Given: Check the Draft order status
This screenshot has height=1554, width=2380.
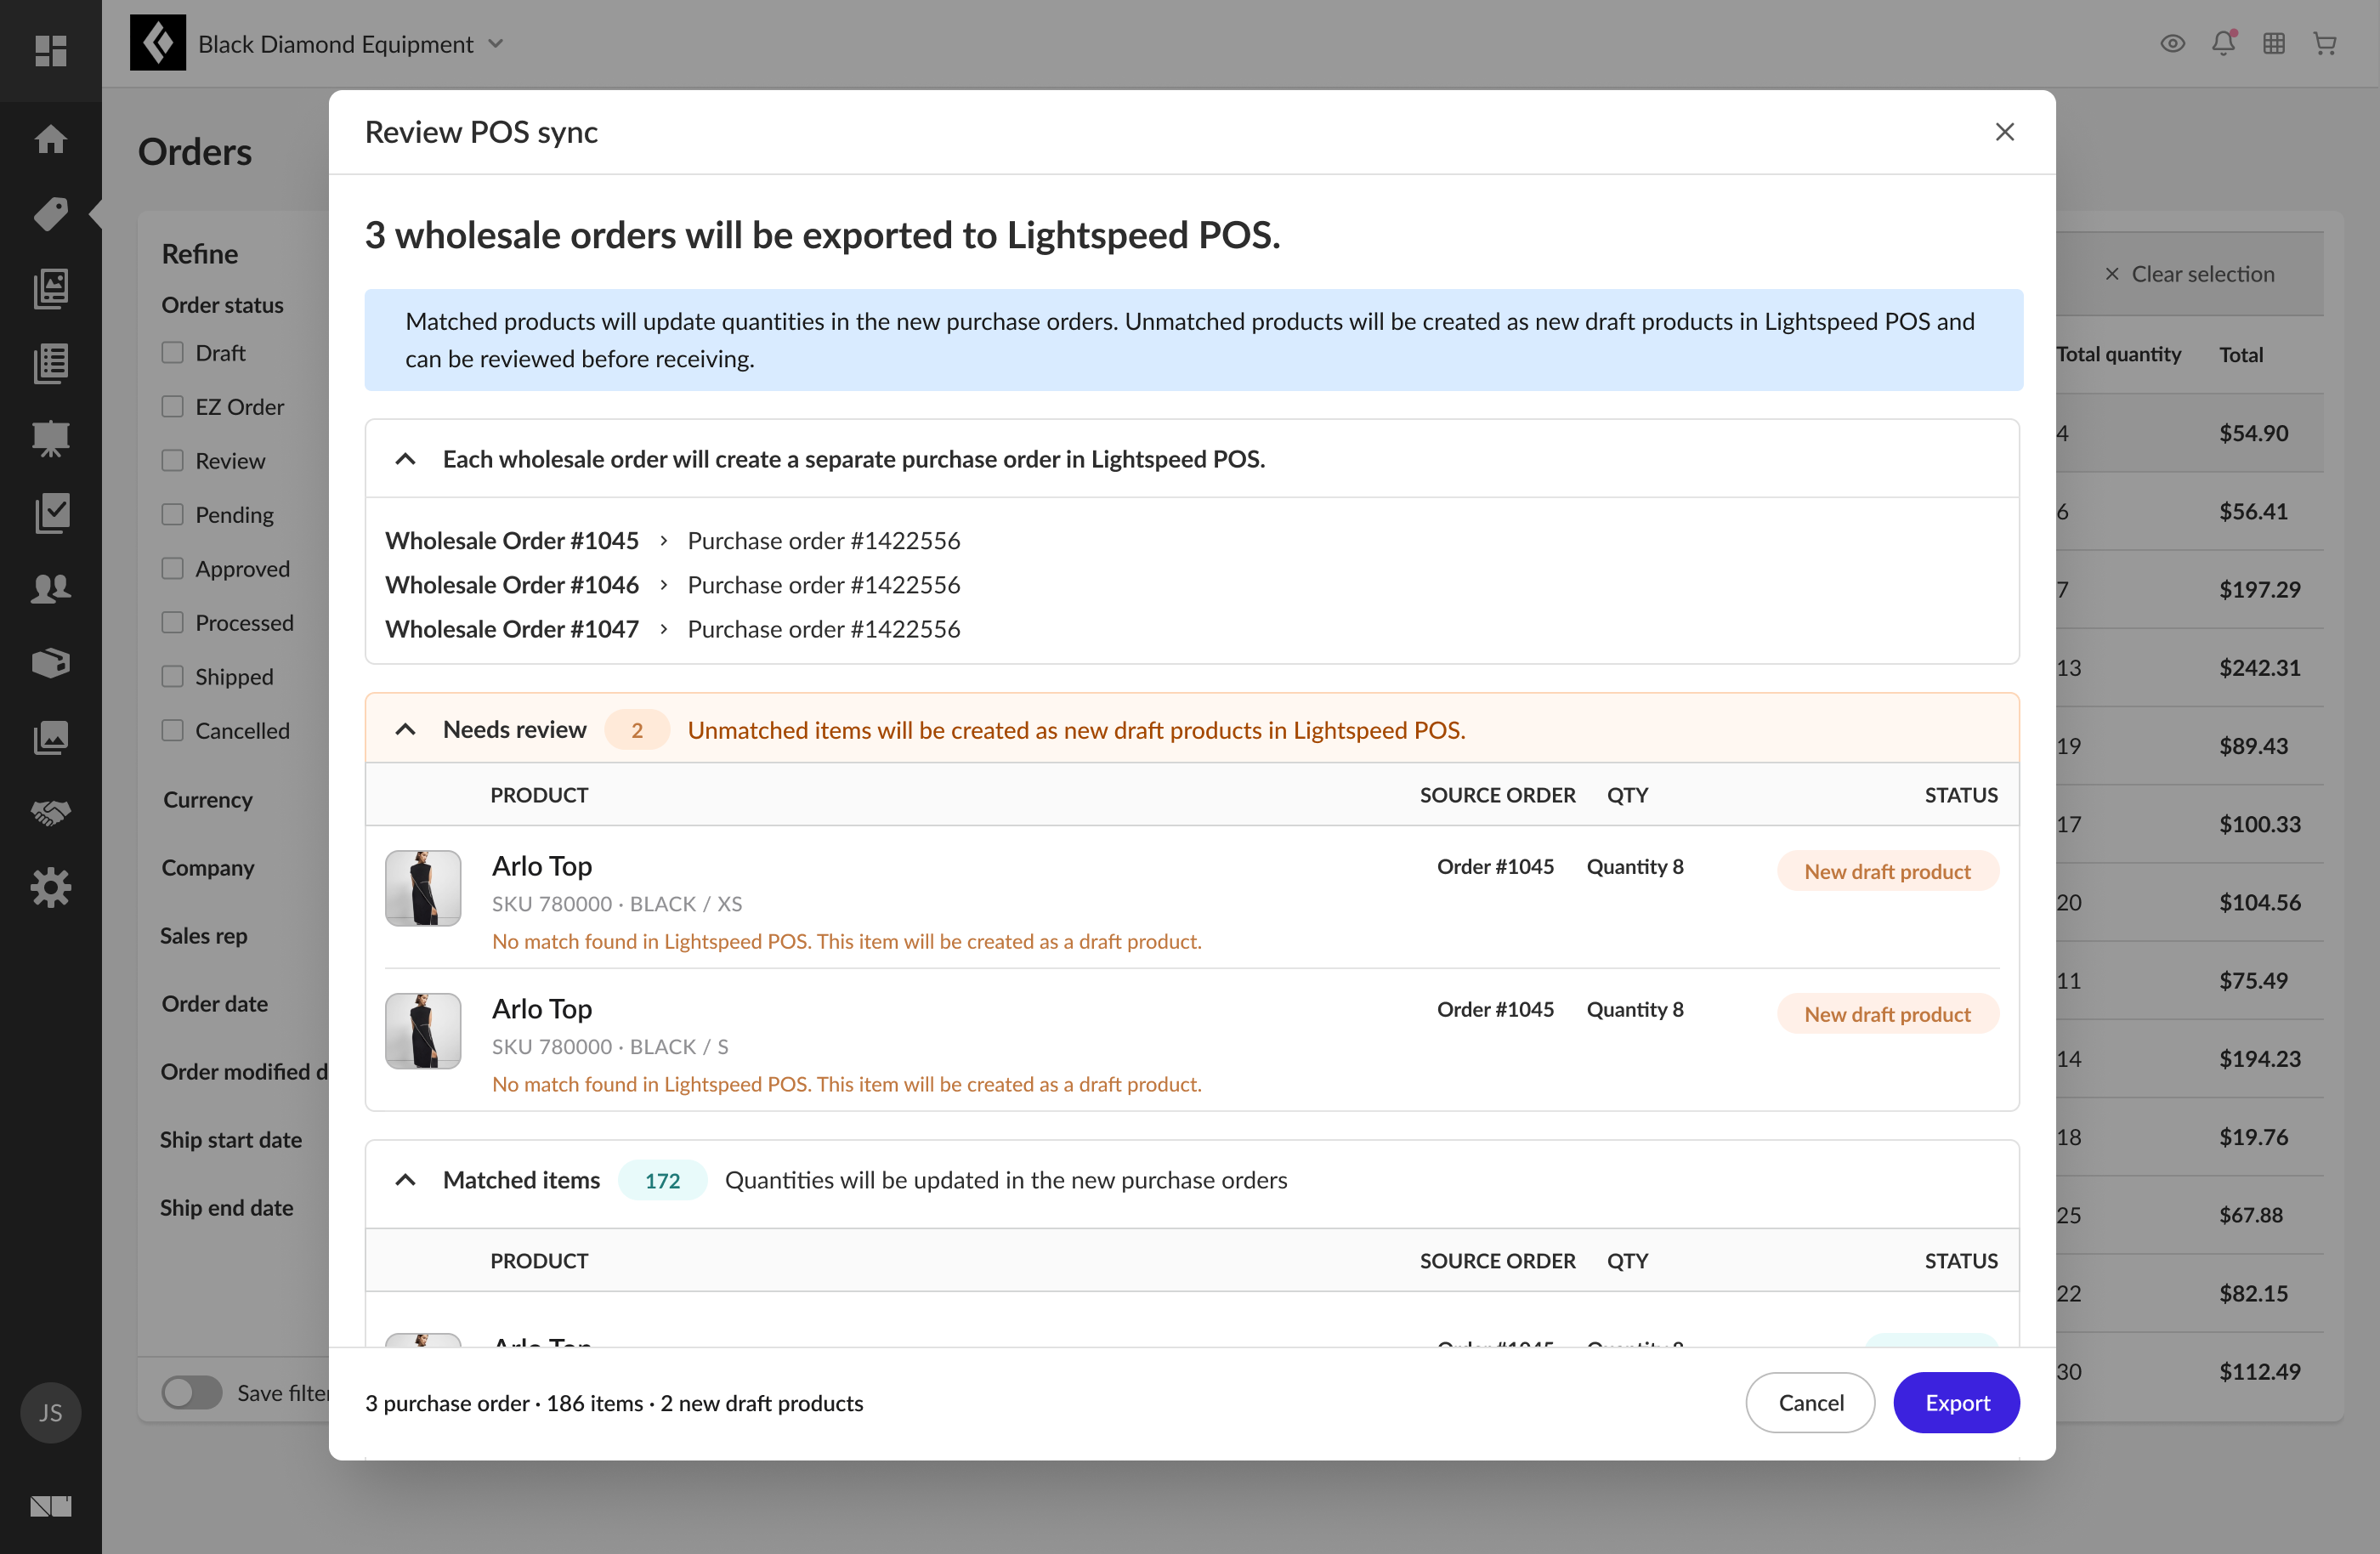Looking at the screenshot, I should pyautogui.click(x=172, y=352).
